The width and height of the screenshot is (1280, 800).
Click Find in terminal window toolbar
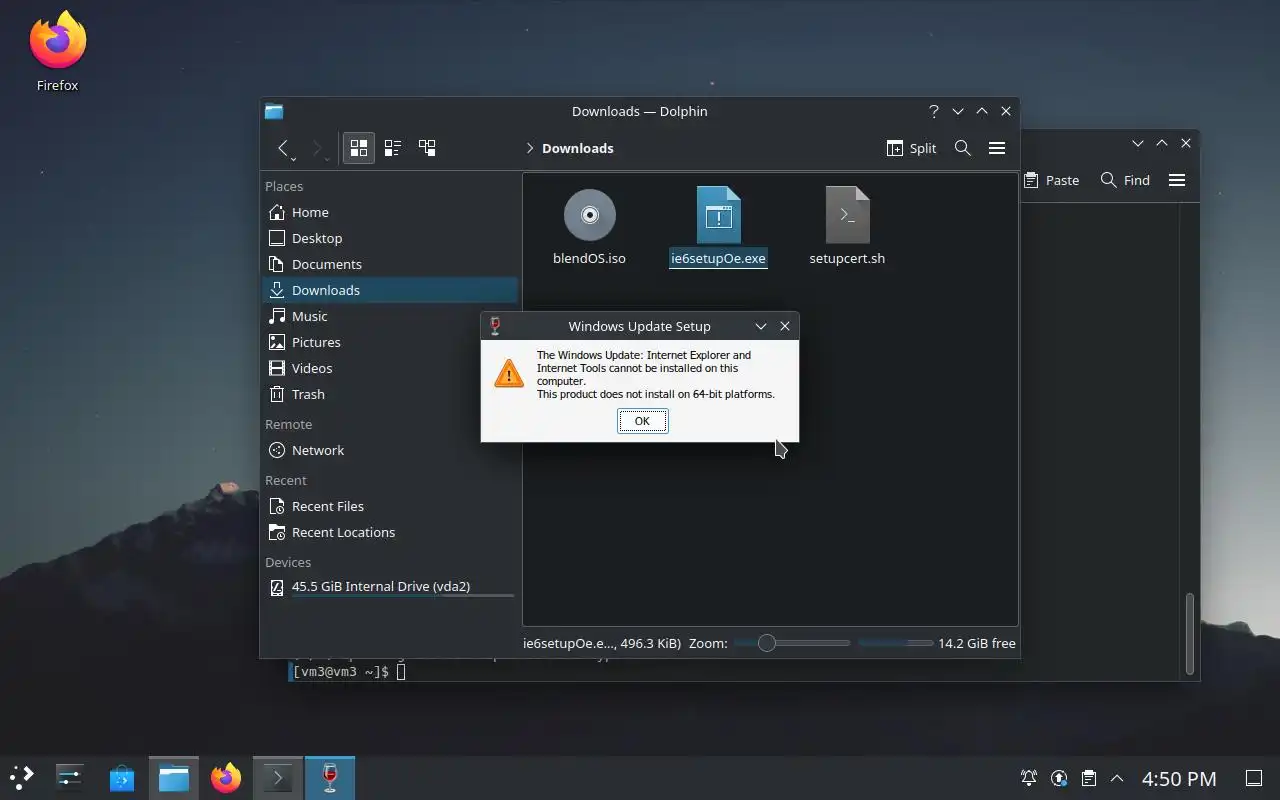(x=1125, y=180)
